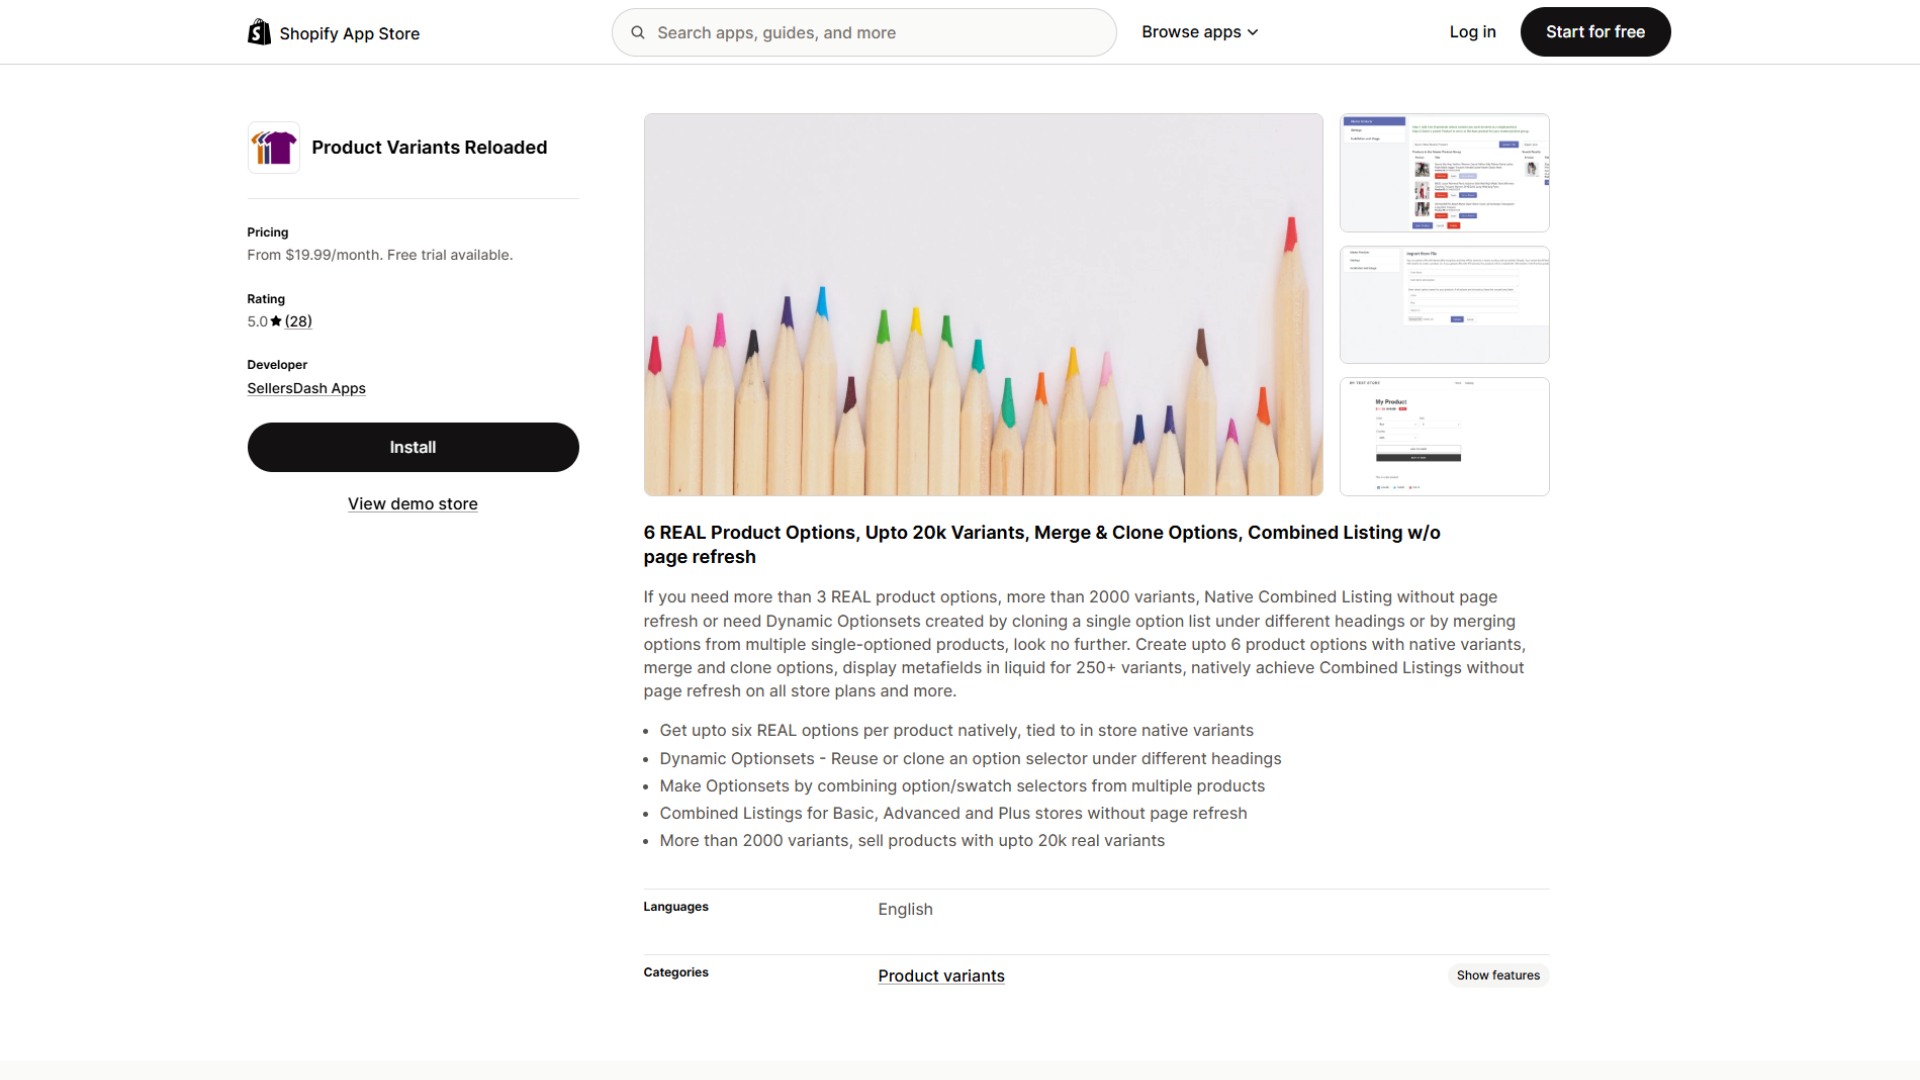Click the Log in link
The width and height of the screenshot is (1920, 1080).
[x=1472, y=32]
